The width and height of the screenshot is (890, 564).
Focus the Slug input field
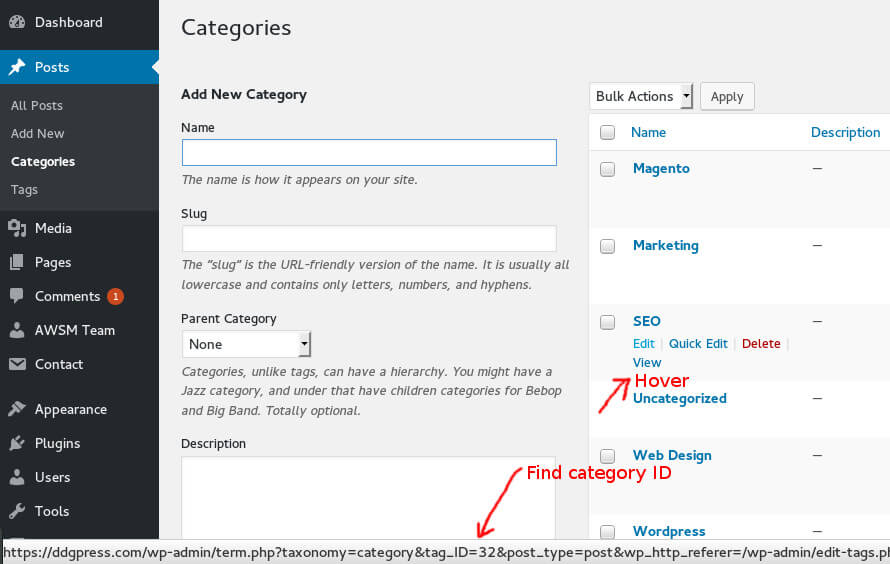click(369, 238)
